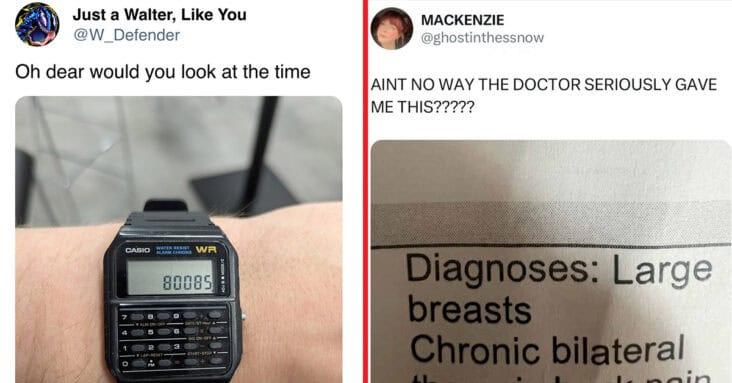Open the @ghostinthessnow handle link
732x383 pixels.
(482, 38)
